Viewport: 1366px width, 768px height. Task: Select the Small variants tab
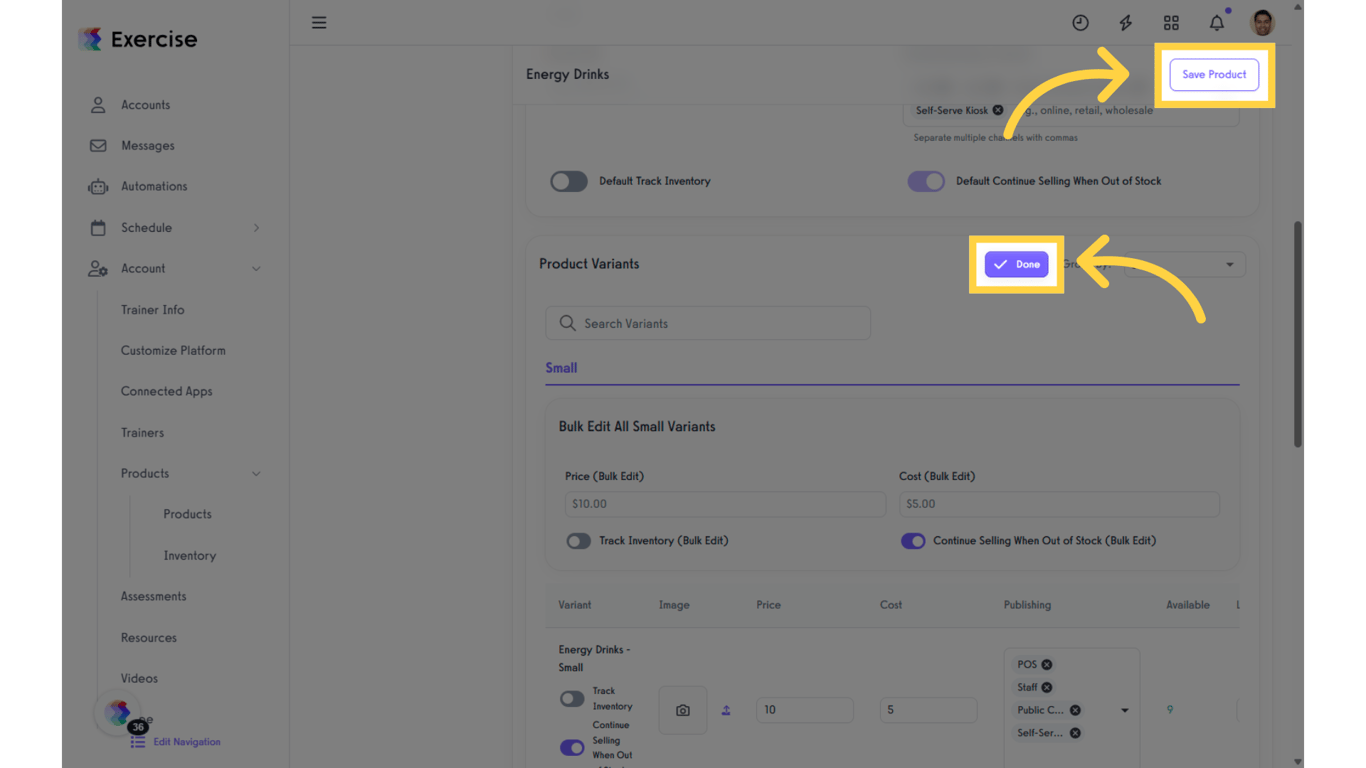click(x=561, y=367)
